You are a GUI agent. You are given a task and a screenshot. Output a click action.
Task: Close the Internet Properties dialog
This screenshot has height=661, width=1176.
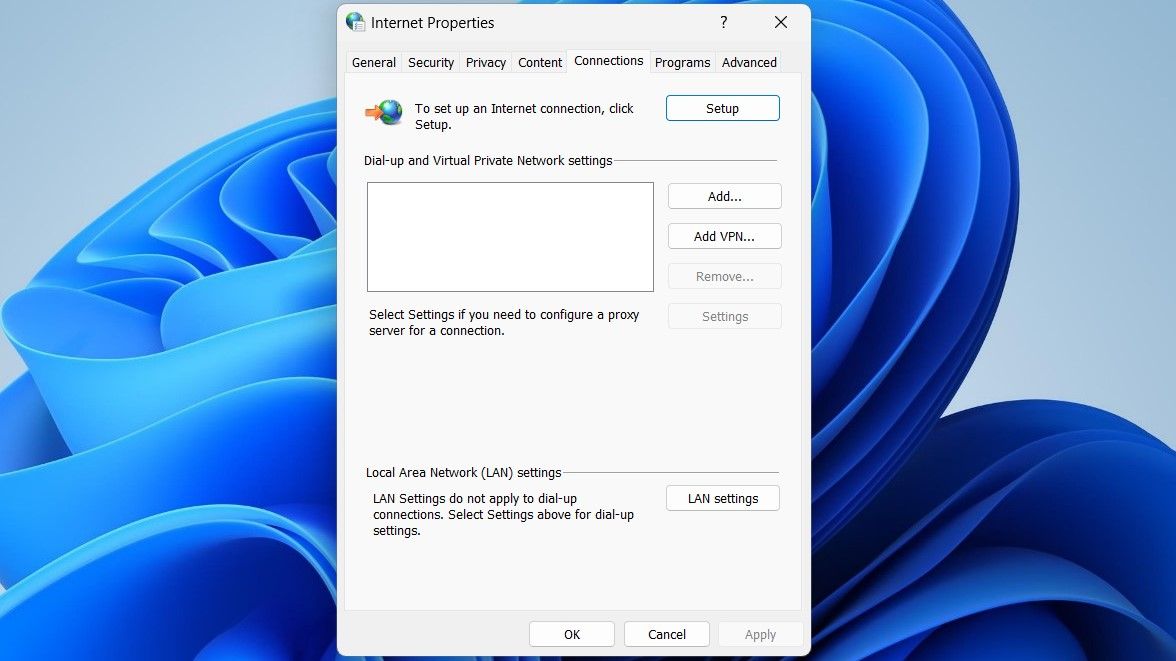click(781, 23)
